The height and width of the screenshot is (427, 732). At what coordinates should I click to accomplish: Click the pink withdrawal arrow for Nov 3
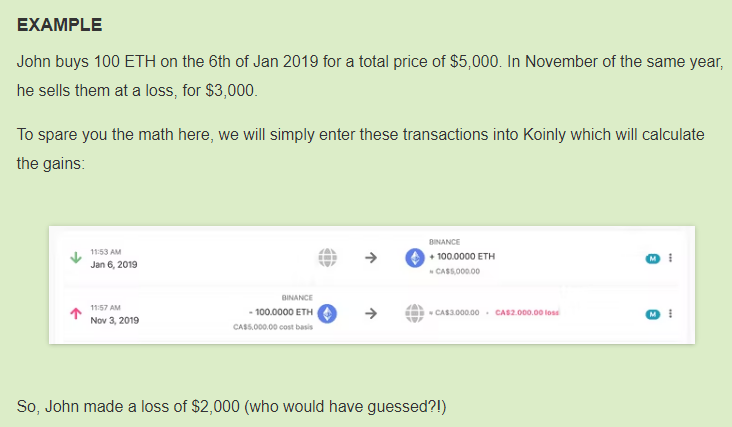pyautogui.click(x=76, y=313)
